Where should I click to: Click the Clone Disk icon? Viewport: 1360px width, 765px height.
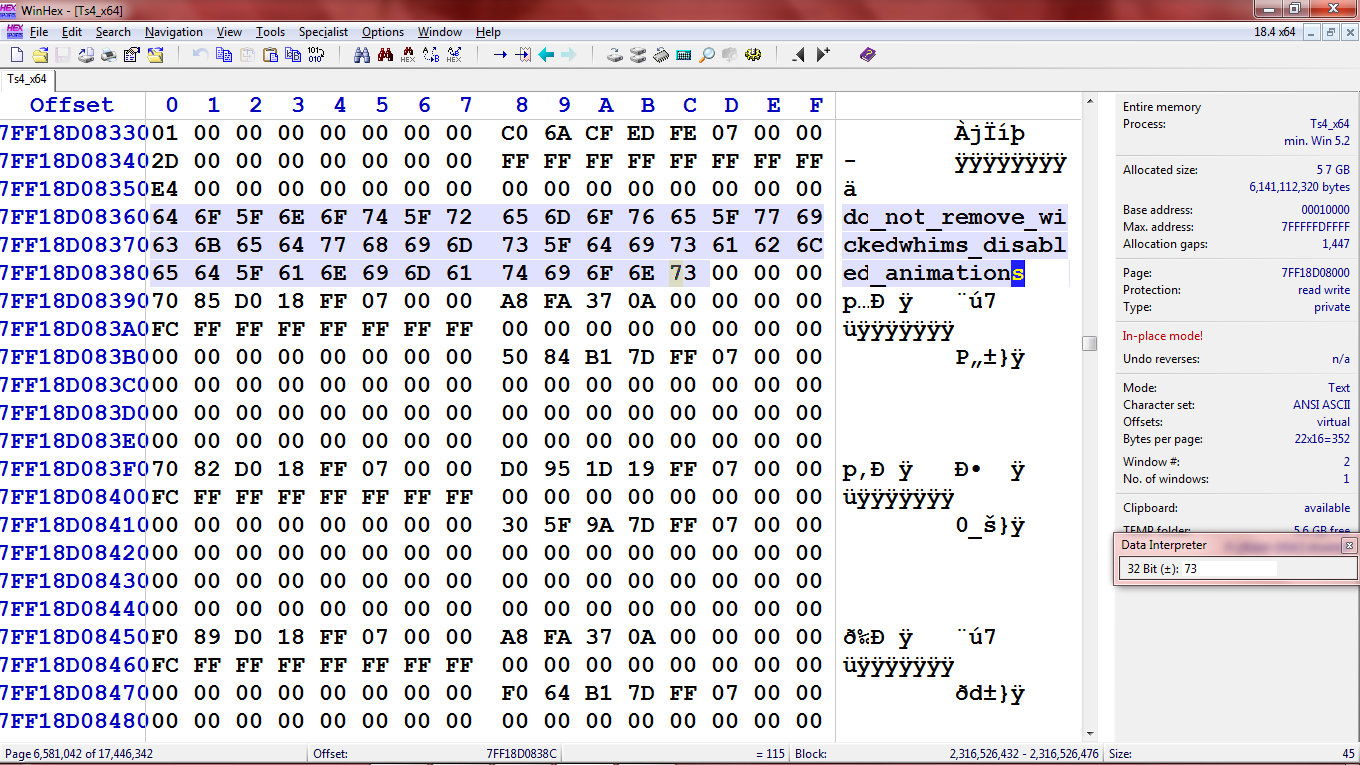(638, 55)
